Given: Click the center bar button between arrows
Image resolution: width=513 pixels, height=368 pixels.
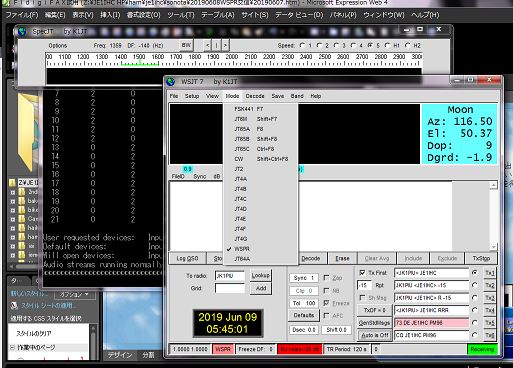Looking at the screenshot, I should pos(216,45).
